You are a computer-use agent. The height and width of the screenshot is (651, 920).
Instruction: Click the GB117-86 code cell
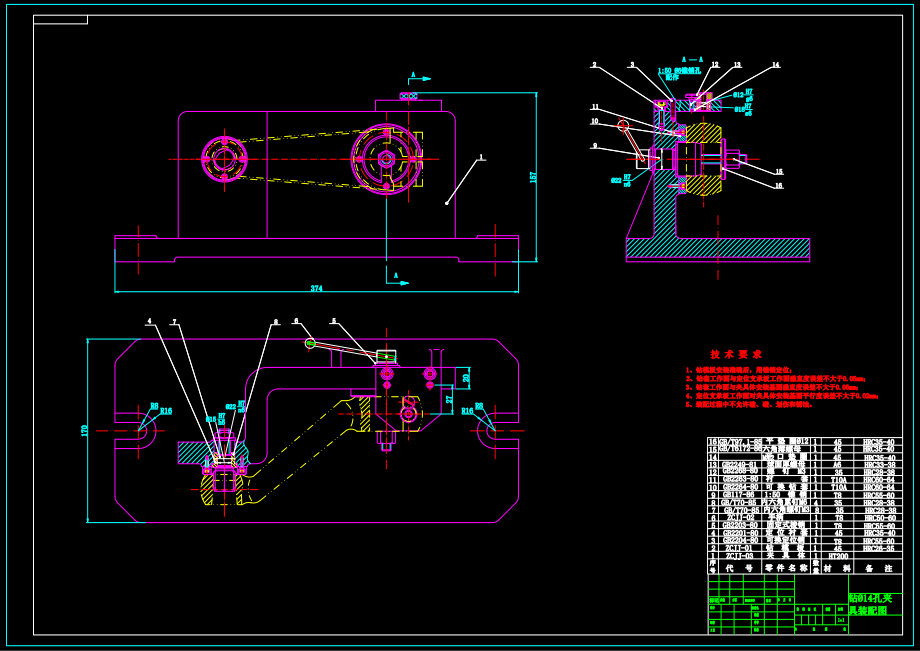coord(738,495)
